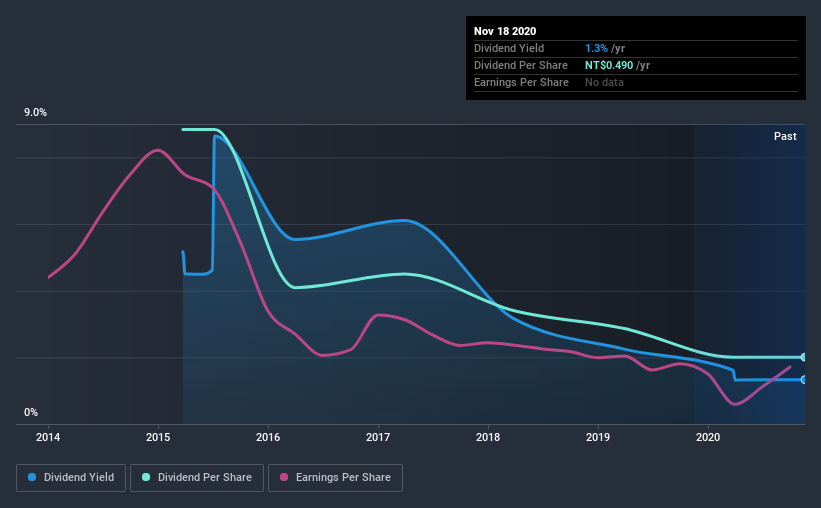Click the 2020 x-axis label
Image resolution: width=821 pixels, height=508 pixels.
click(x=707, y=437)
